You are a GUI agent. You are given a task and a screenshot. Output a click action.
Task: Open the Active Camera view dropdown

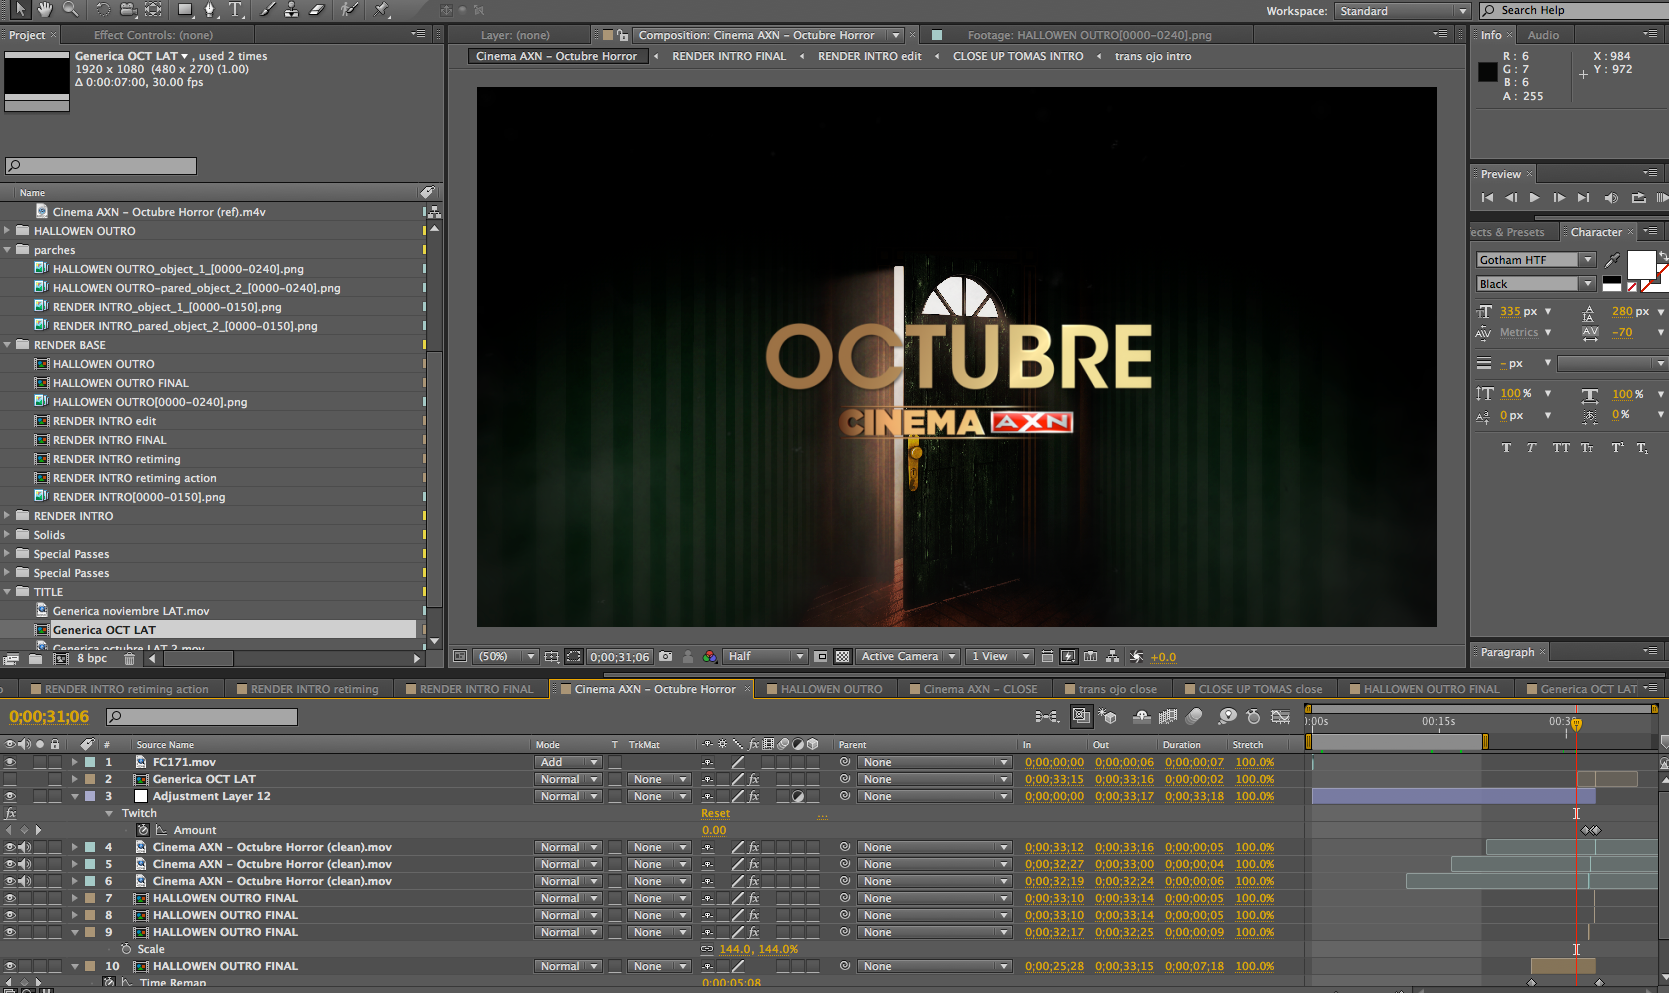(908, 657)
